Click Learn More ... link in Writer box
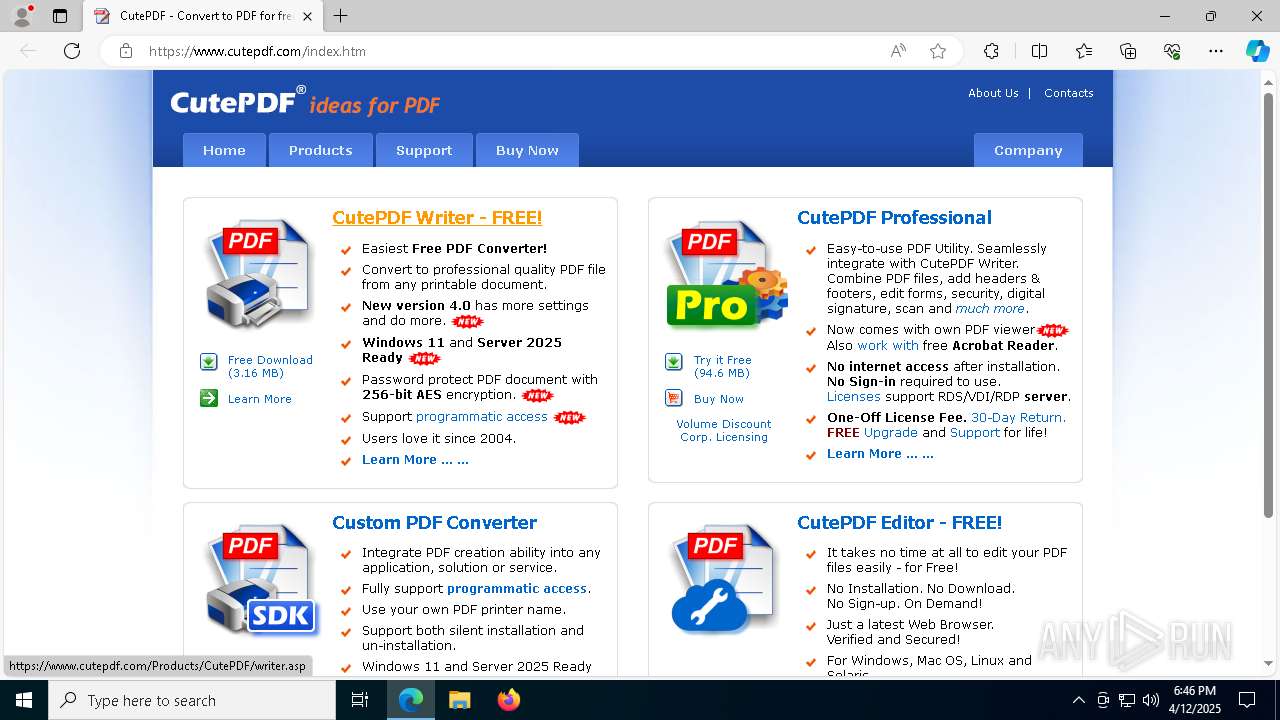Viewport: 1280px width, 720px height. (415, 459)
